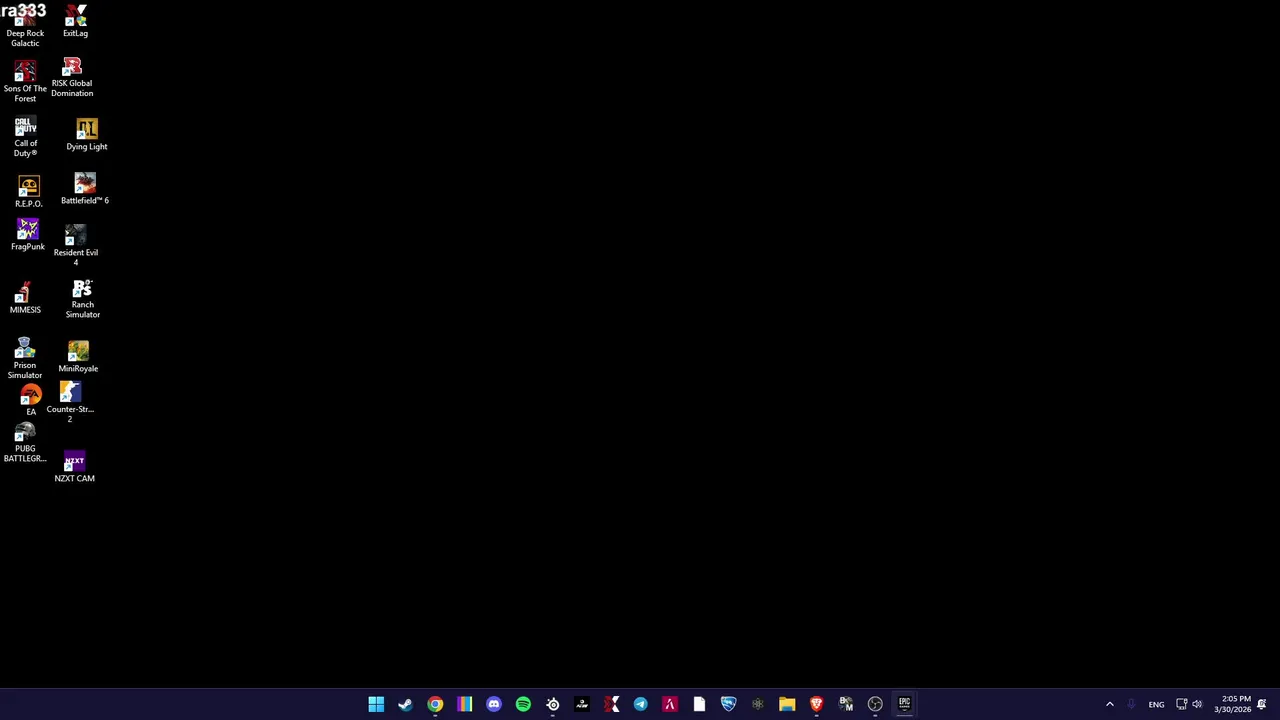This screenshot has width=1280, height=720.
Task: Select the Sons Of The Forest shortcut
Action: pos(25,82)
